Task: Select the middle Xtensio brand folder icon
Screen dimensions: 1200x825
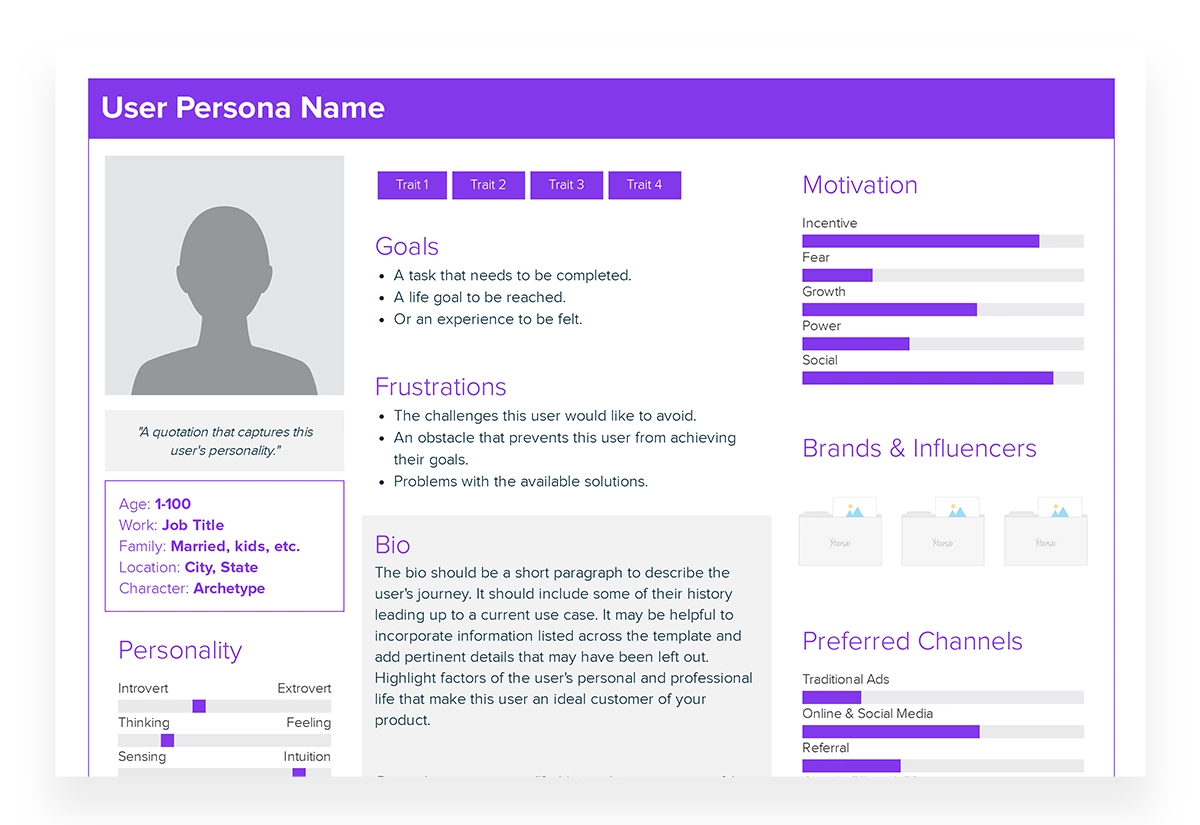Action: point(942,540)
